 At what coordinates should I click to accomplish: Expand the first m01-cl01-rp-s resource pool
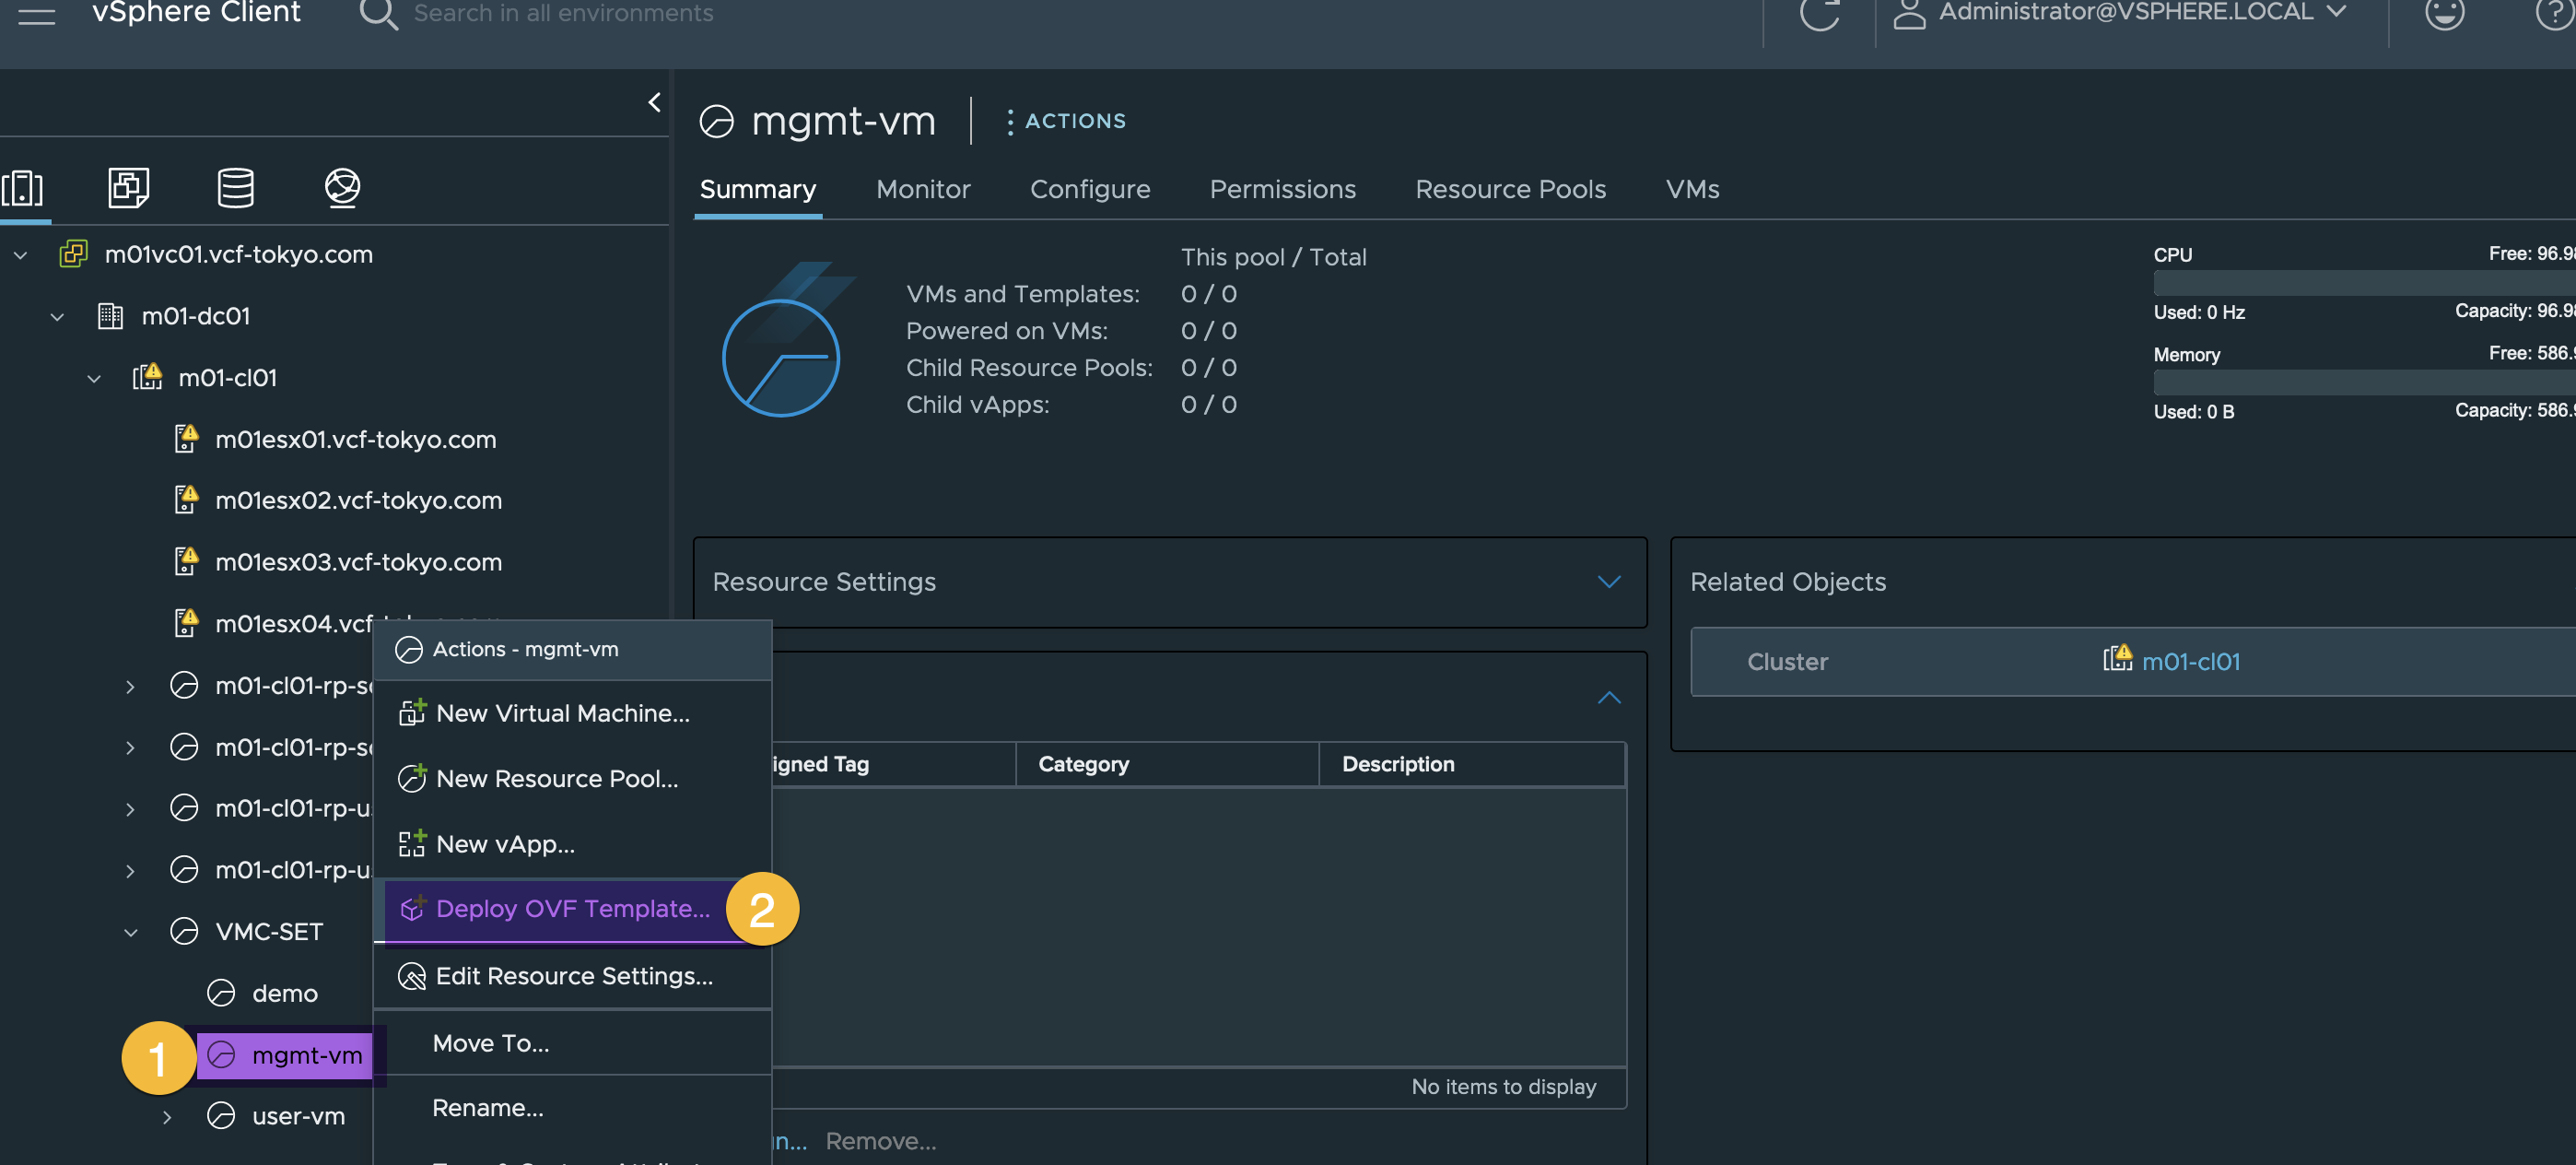coord(130,687)
